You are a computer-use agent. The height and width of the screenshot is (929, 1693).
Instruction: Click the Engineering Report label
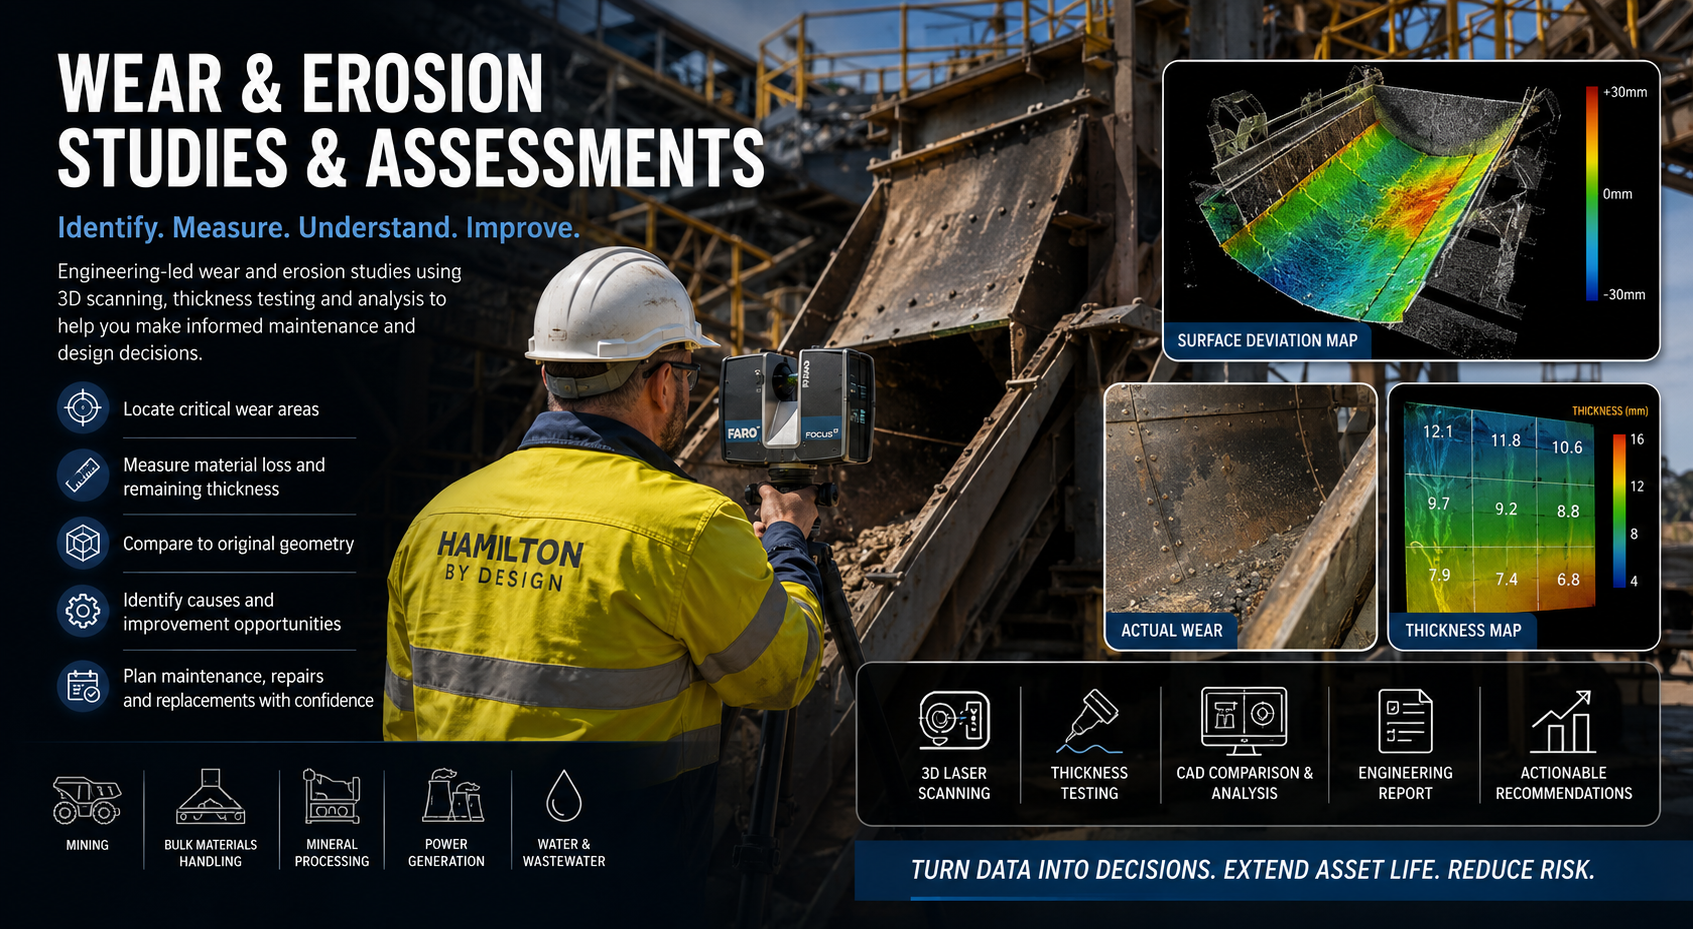(1405, 783)
